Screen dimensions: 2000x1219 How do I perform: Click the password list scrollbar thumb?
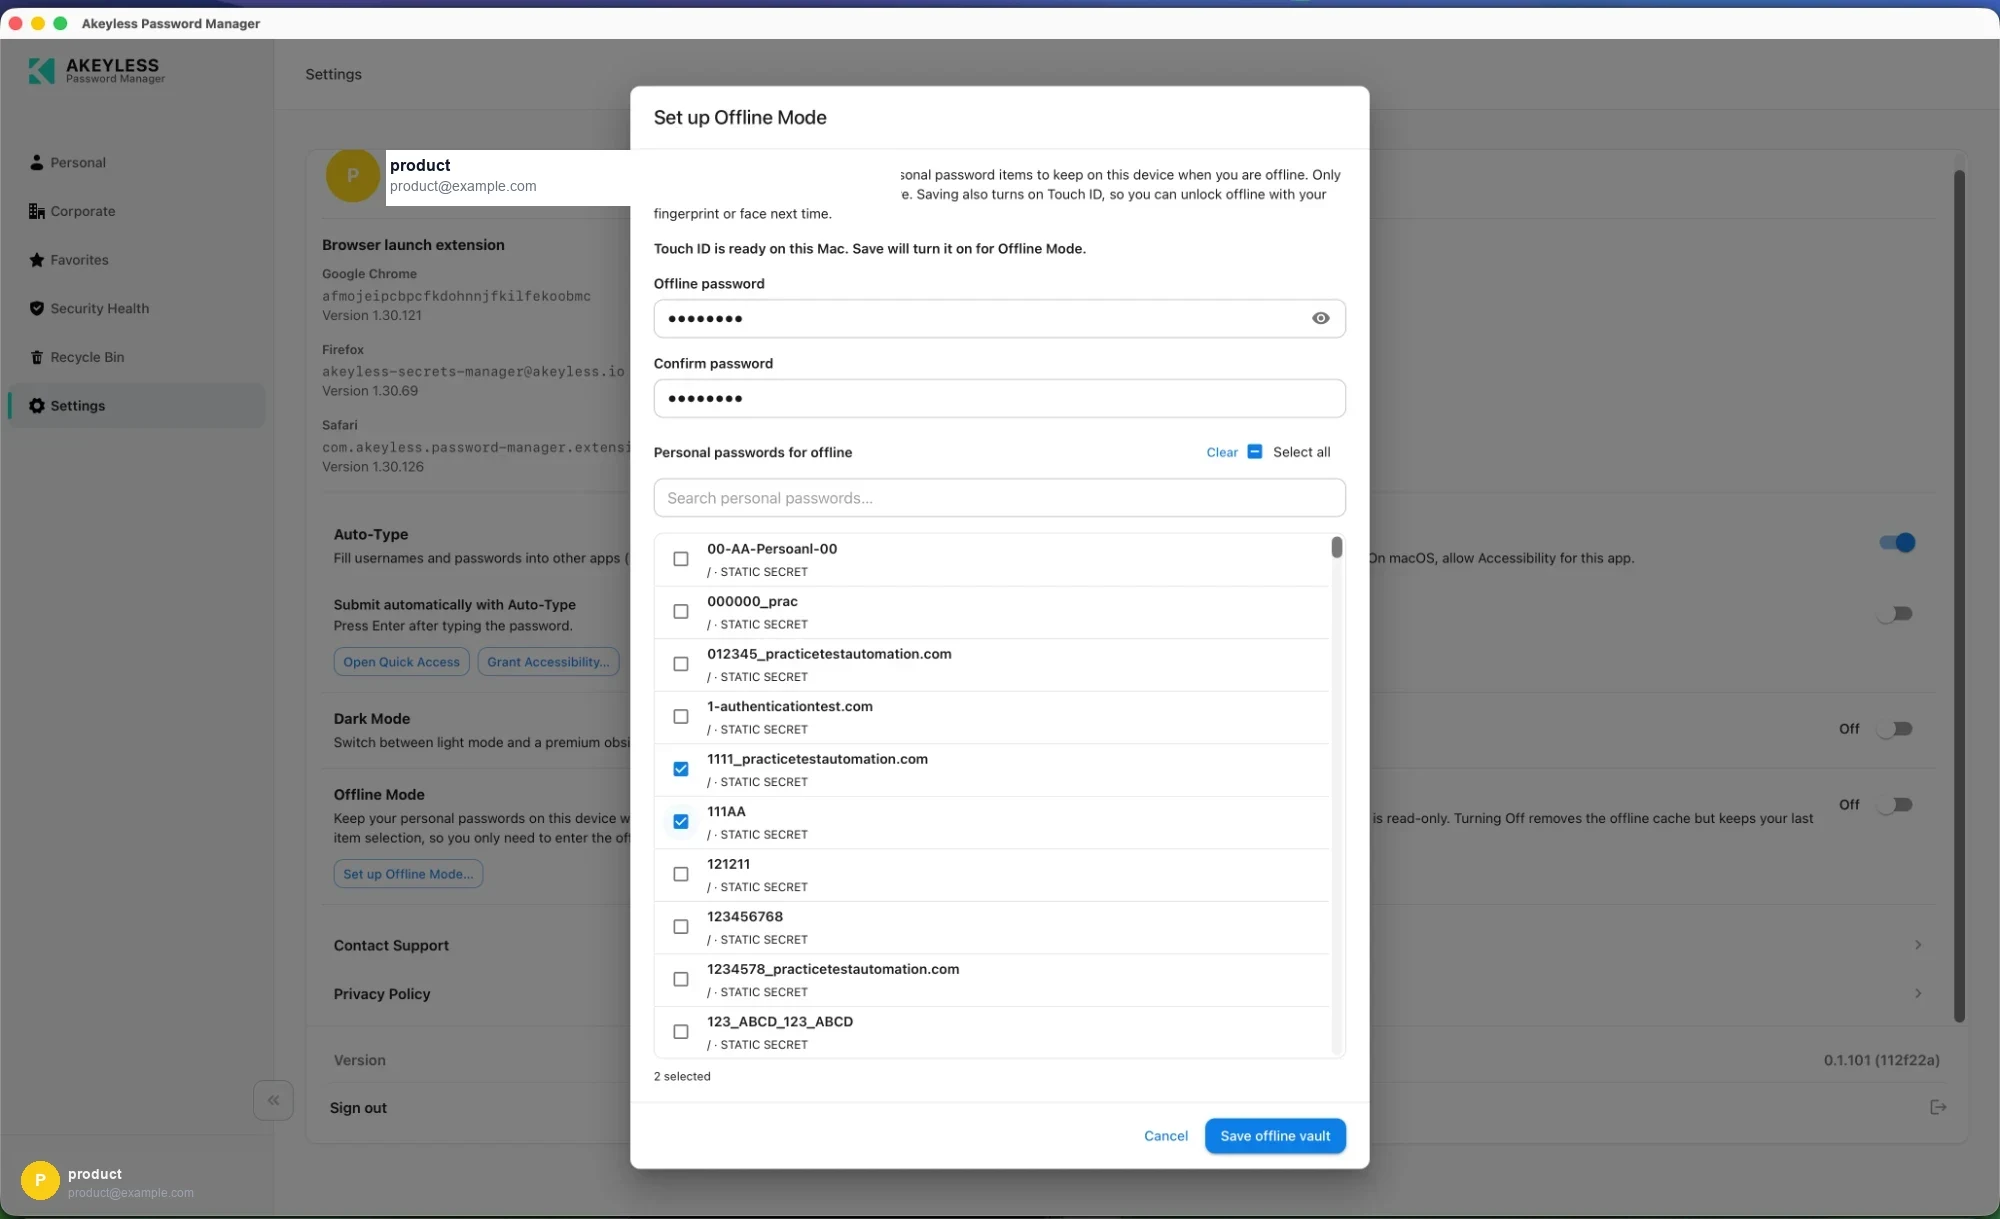tap(1337, 547)
